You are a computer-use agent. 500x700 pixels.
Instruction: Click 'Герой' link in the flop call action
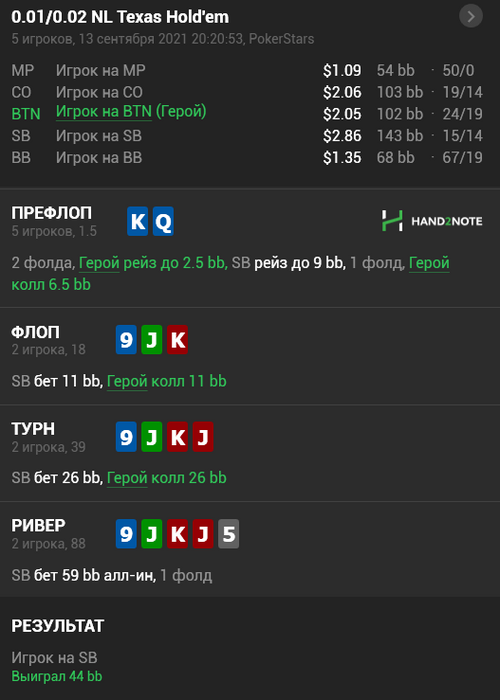click(x=127, y=382)
